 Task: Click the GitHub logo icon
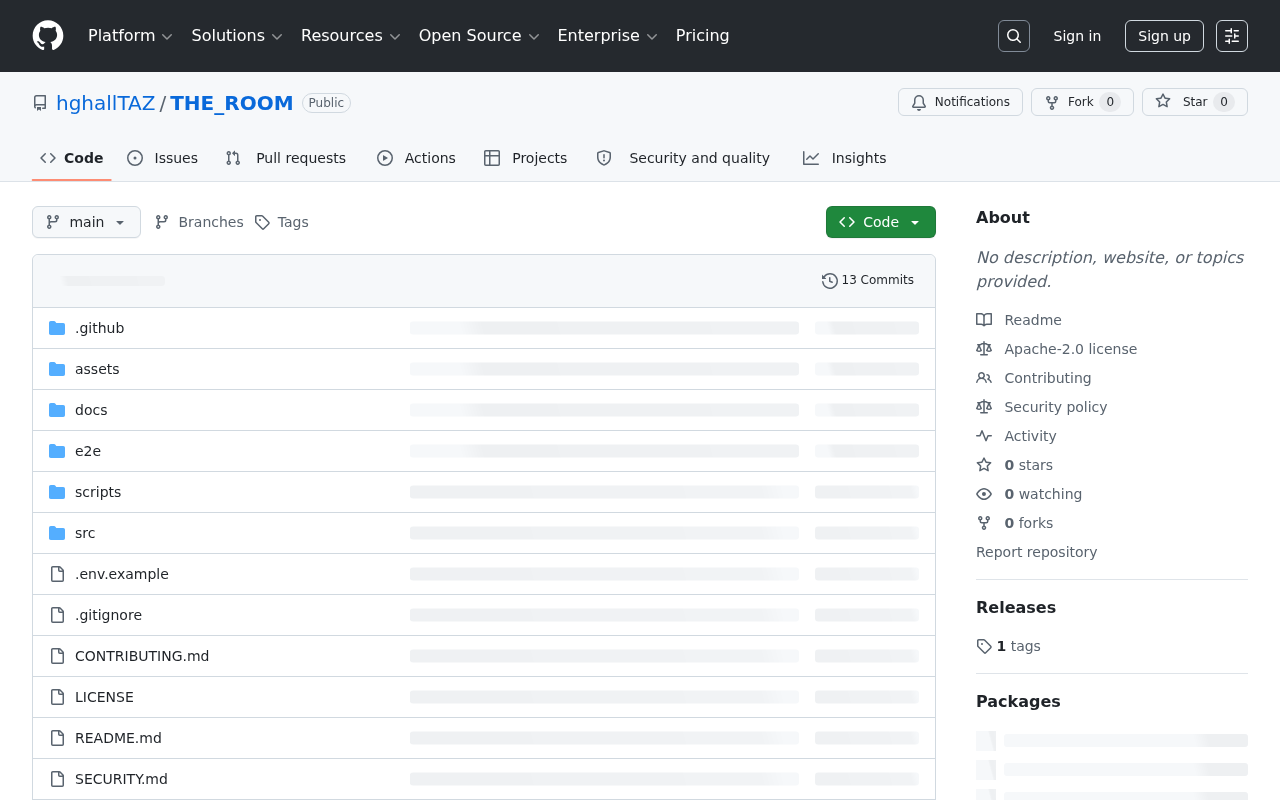pyautogui.click(x=48, y=36)
